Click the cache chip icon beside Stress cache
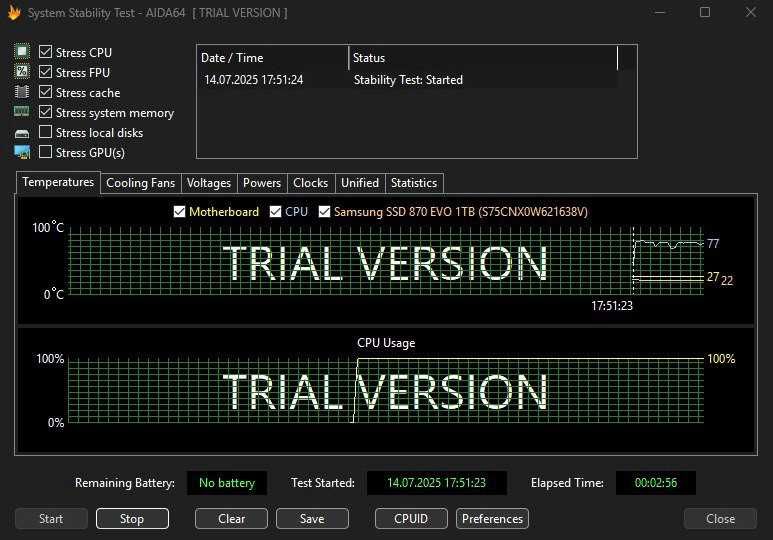This screenshot has width=773, height=540. pyautogui.click(x=22, y=92)
